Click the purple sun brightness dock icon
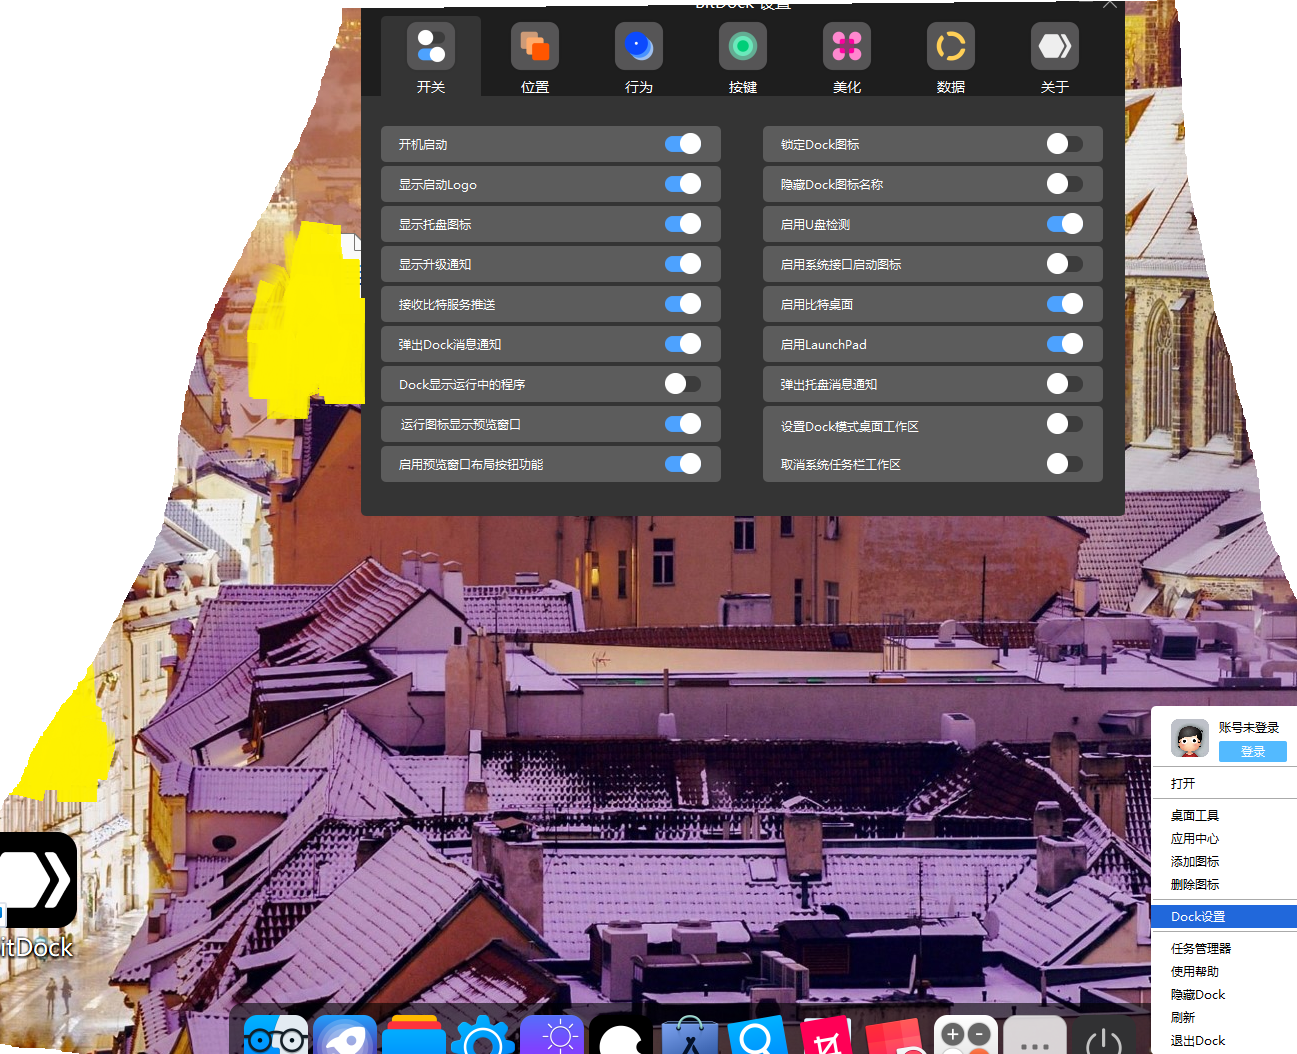 pyautogui.click(x=552, y=1036)
